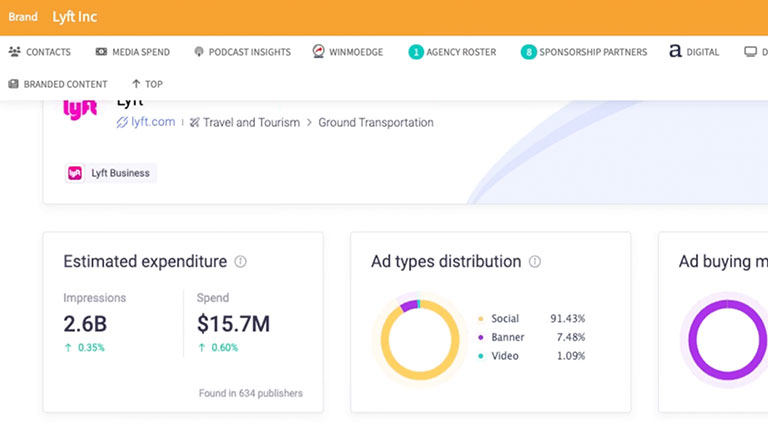
Task: Click the $15.7M spend value
Action: [x=234, y=324]
